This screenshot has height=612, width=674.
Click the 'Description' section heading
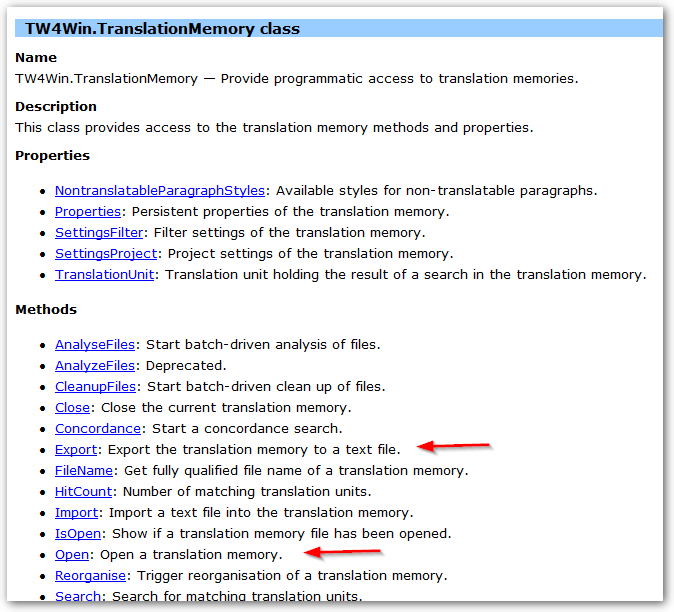(x=56, y=107)
